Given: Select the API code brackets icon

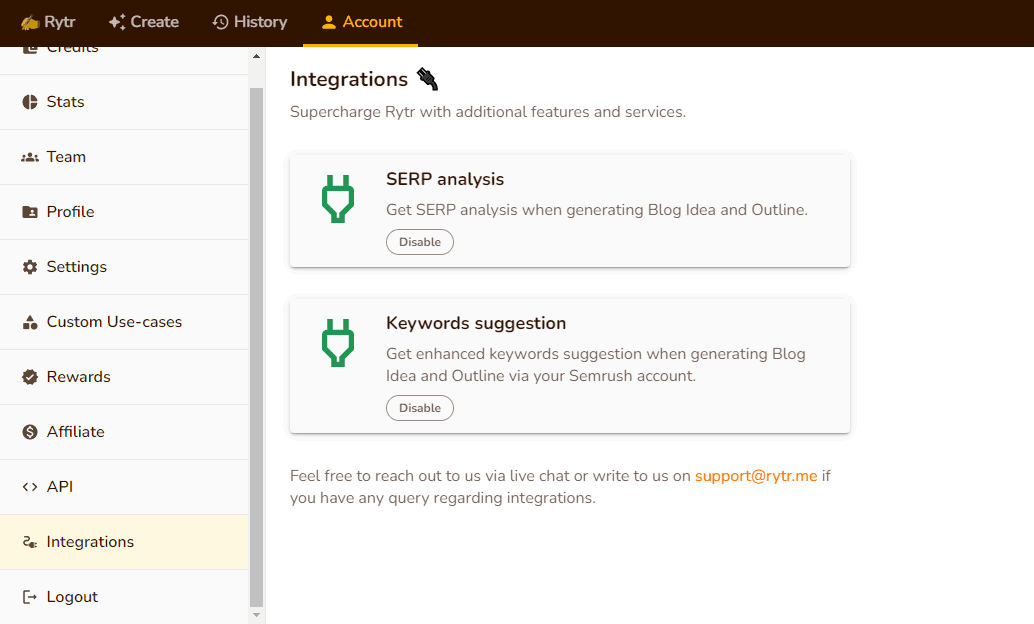Looking at the screenshot, I should coord(28,486).
